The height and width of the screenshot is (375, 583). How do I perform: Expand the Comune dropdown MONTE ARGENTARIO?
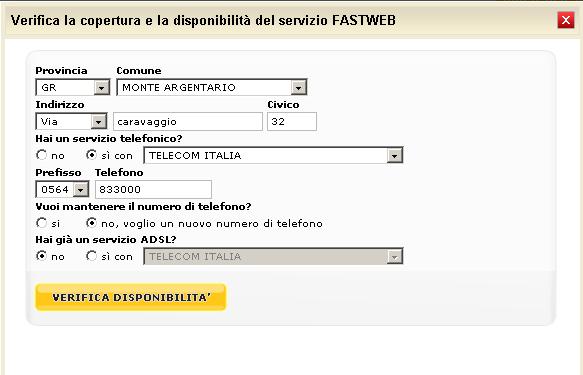point(212,87)
